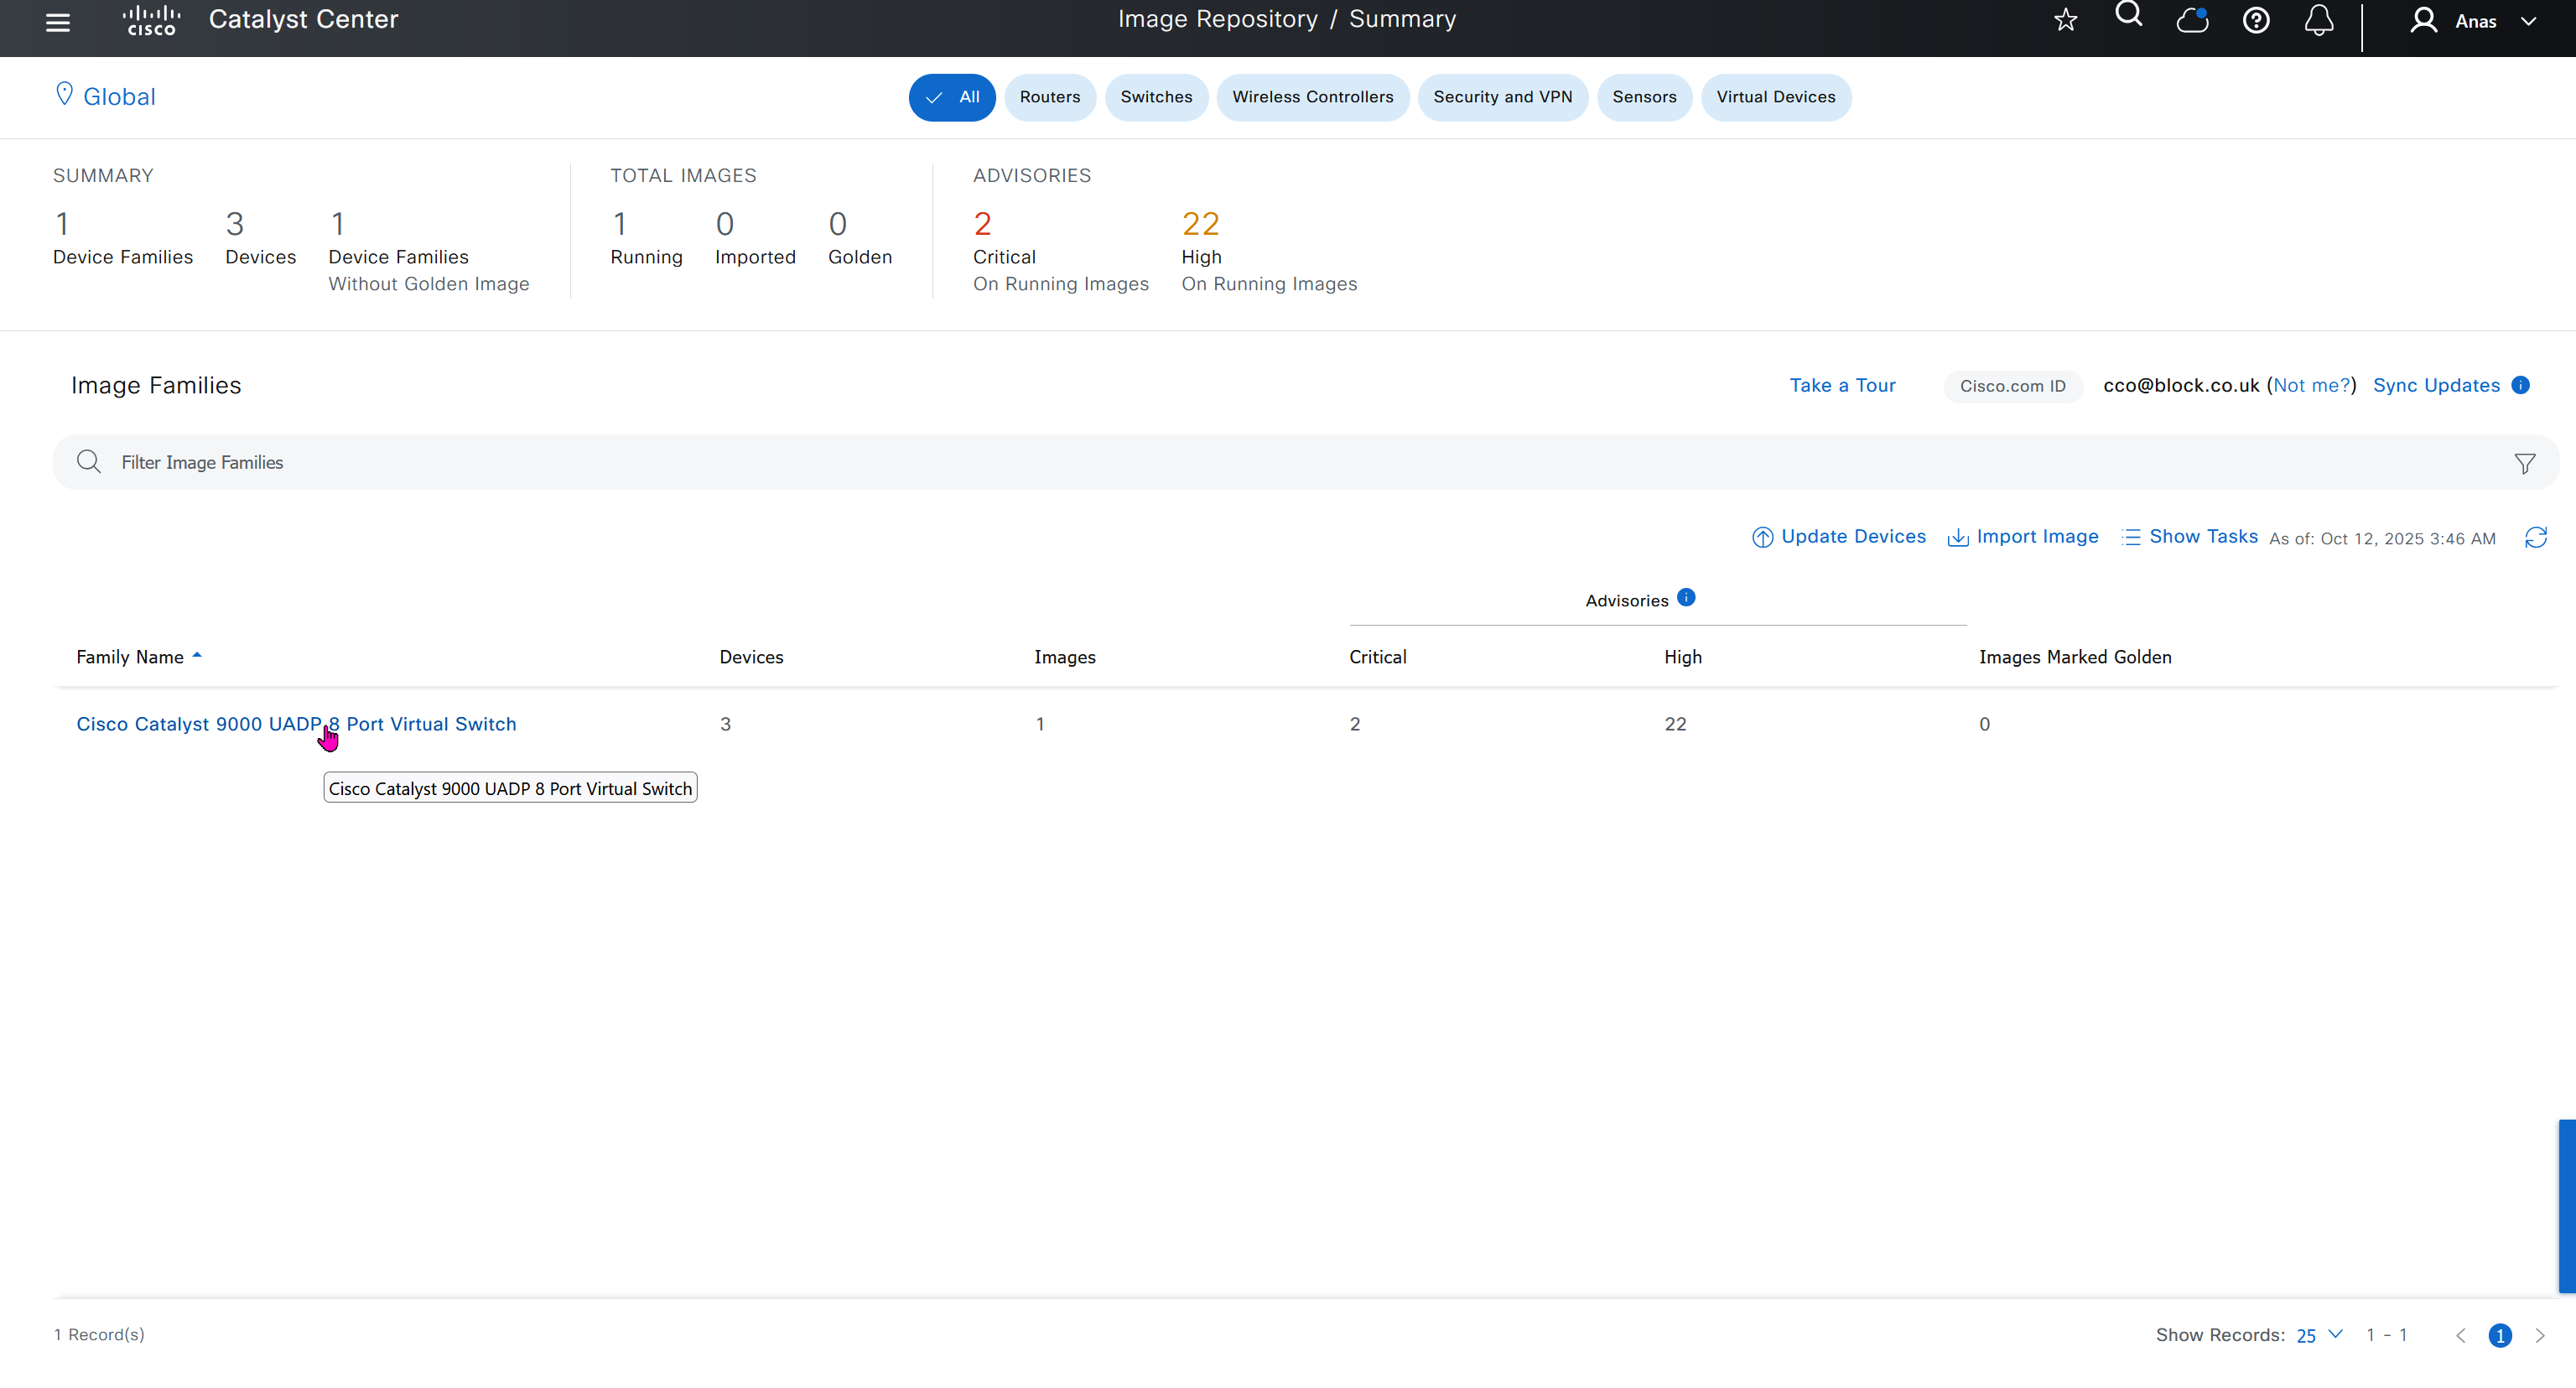Click the table filter funnel icon
This screenshot has height=1388, width=2576.
coord(2524,463)
